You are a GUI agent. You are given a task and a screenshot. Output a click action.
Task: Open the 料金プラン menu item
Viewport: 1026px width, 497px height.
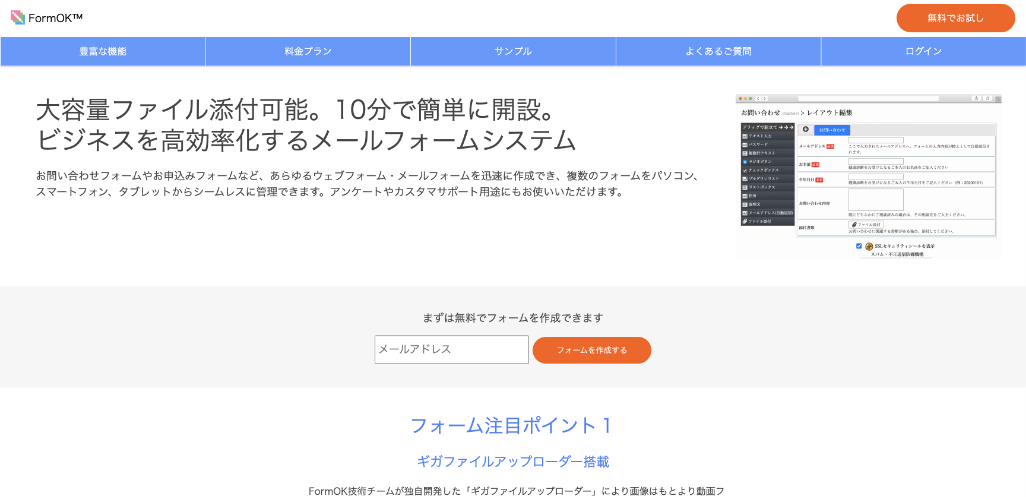pos(308,51)
